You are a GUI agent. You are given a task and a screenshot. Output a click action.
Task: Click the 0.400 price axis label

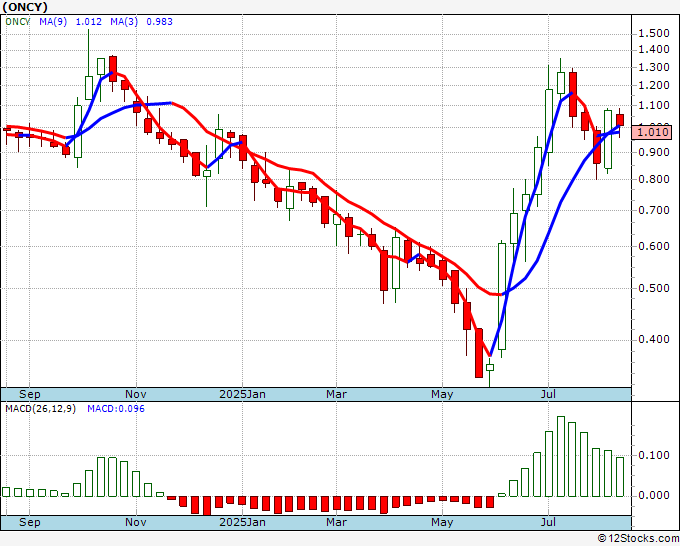pos(654,339)
